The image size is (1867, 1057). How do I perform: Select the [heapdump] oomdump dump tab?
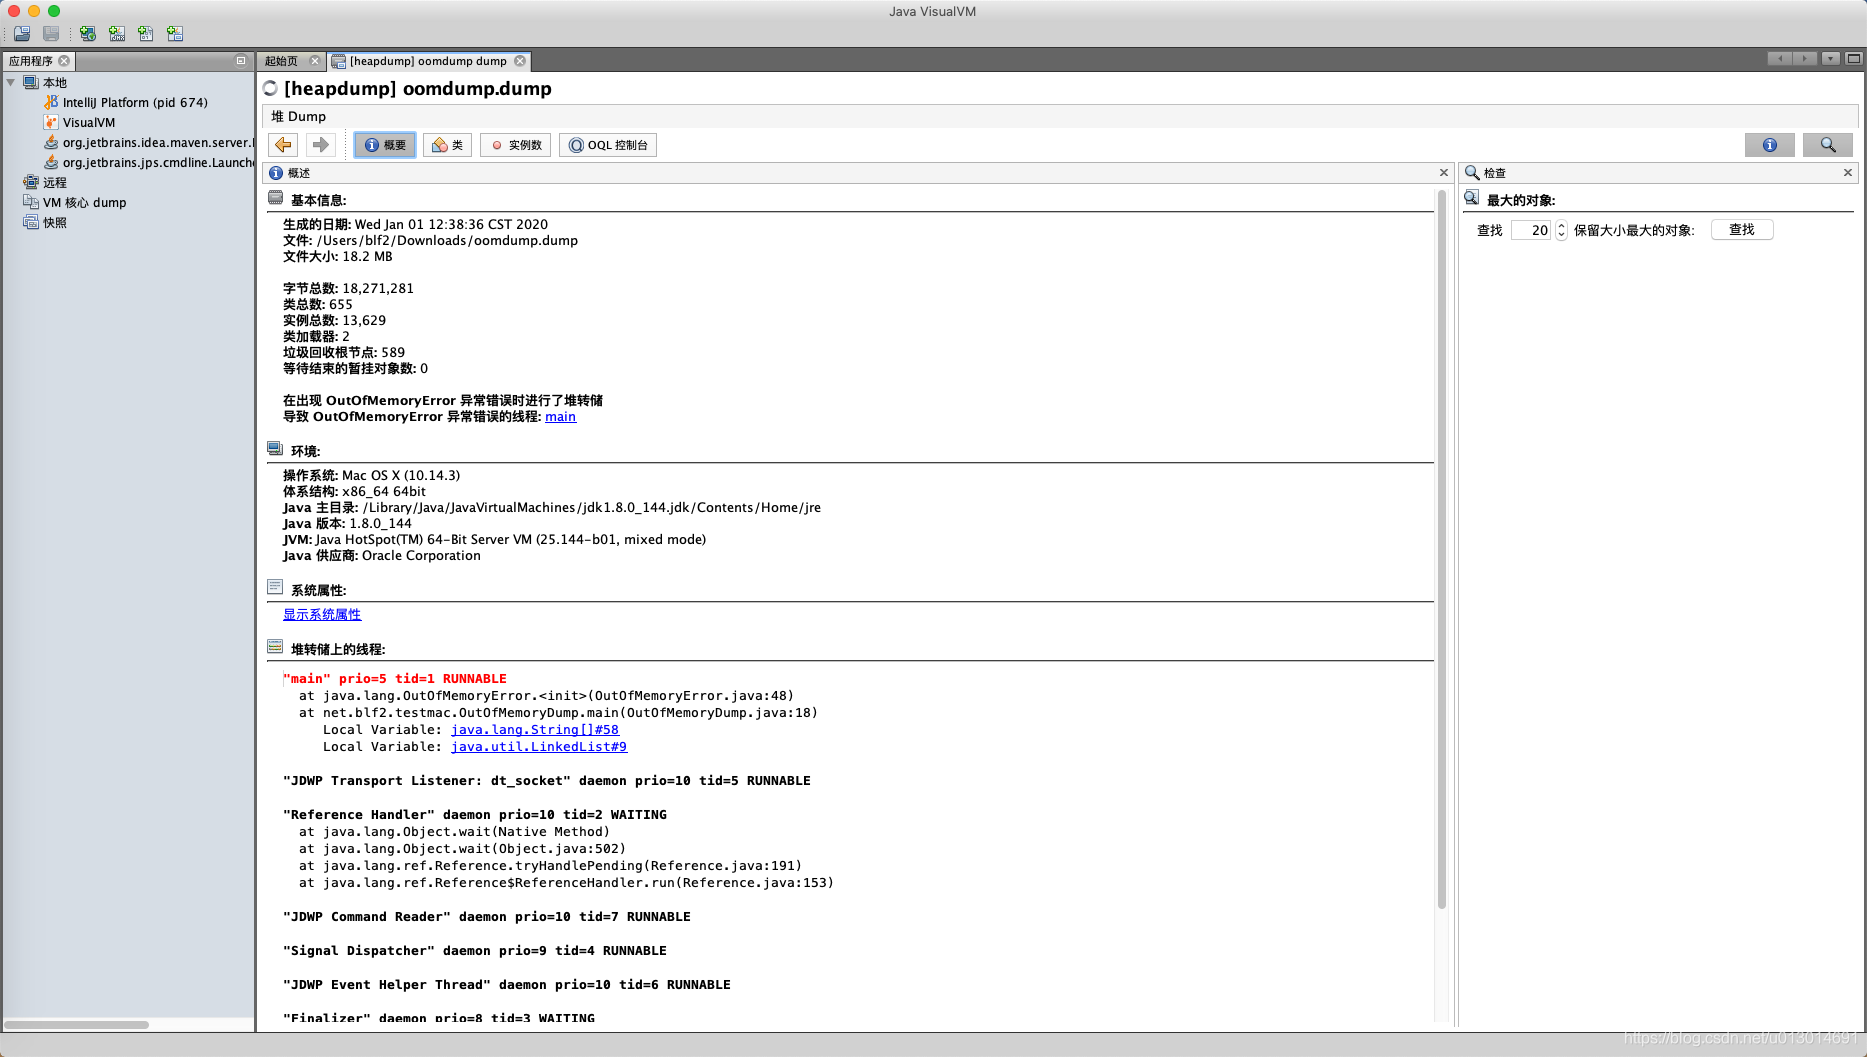tap(427, 61)
